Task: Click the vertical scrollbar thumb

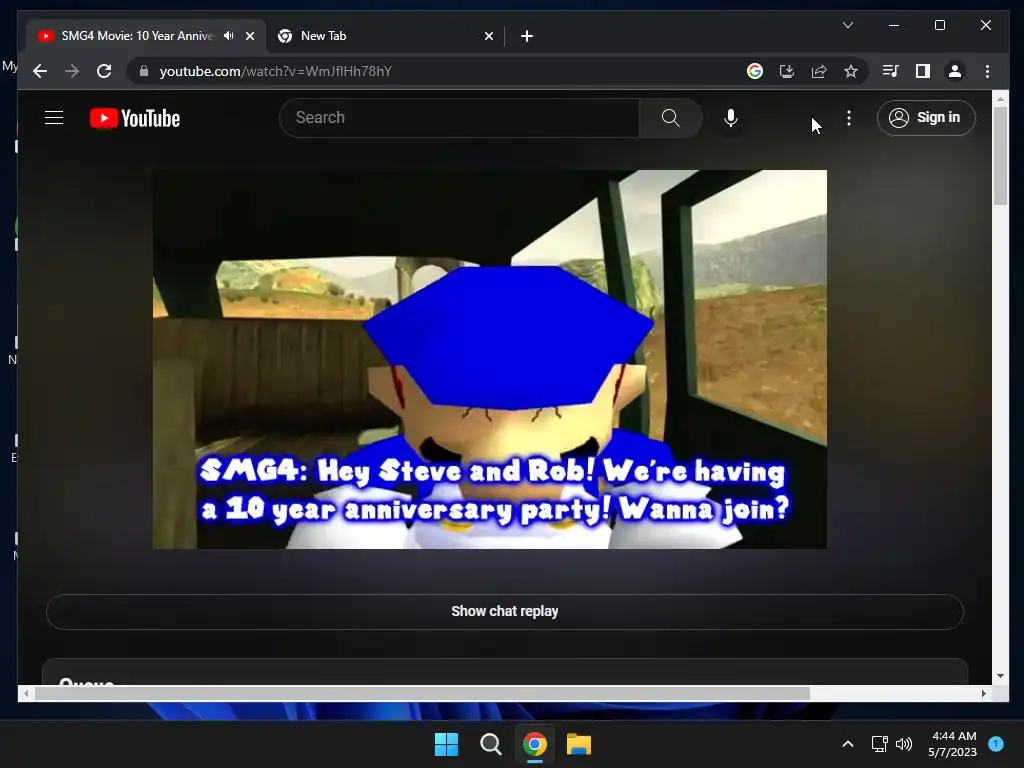Action: click(1000, 156)
